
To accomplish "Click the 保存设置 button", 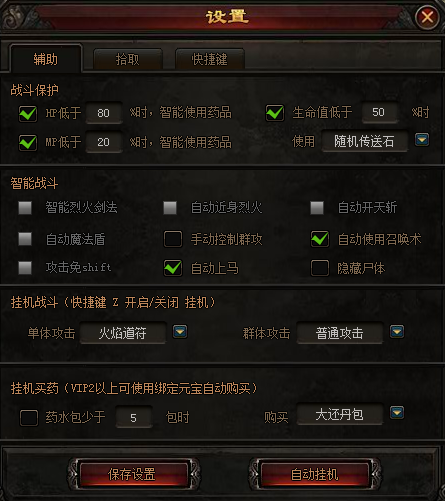I will click(132, 474).
